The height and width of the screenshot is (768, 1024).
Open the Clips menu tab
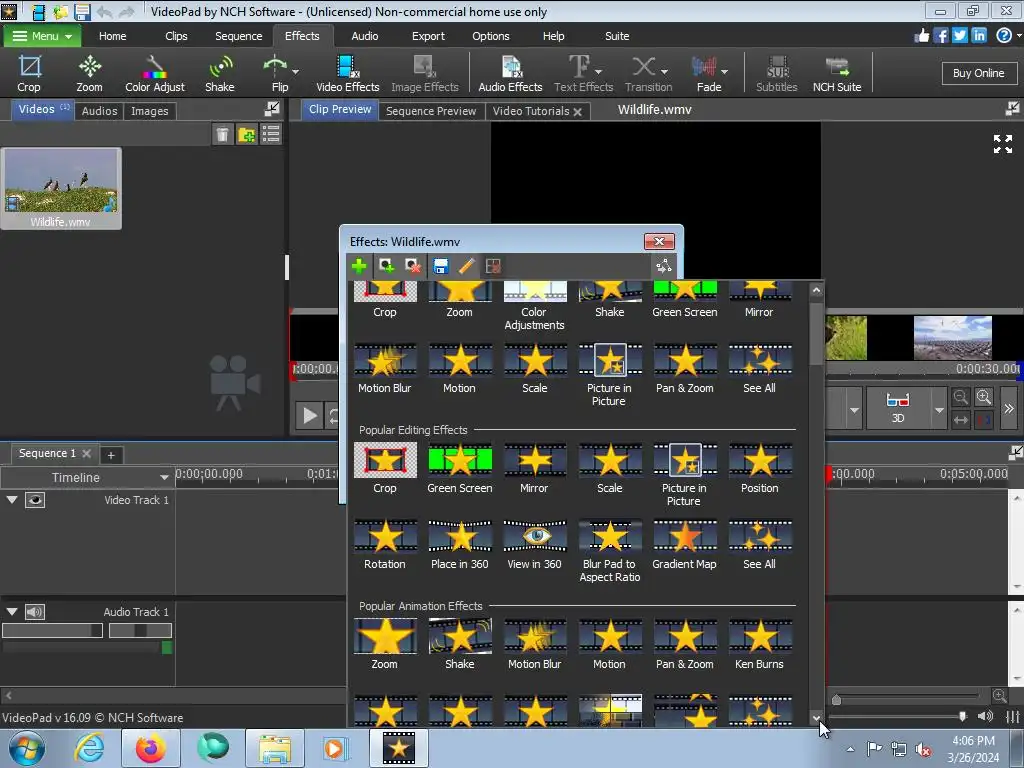pyautogui.click(x=176, y=36)
